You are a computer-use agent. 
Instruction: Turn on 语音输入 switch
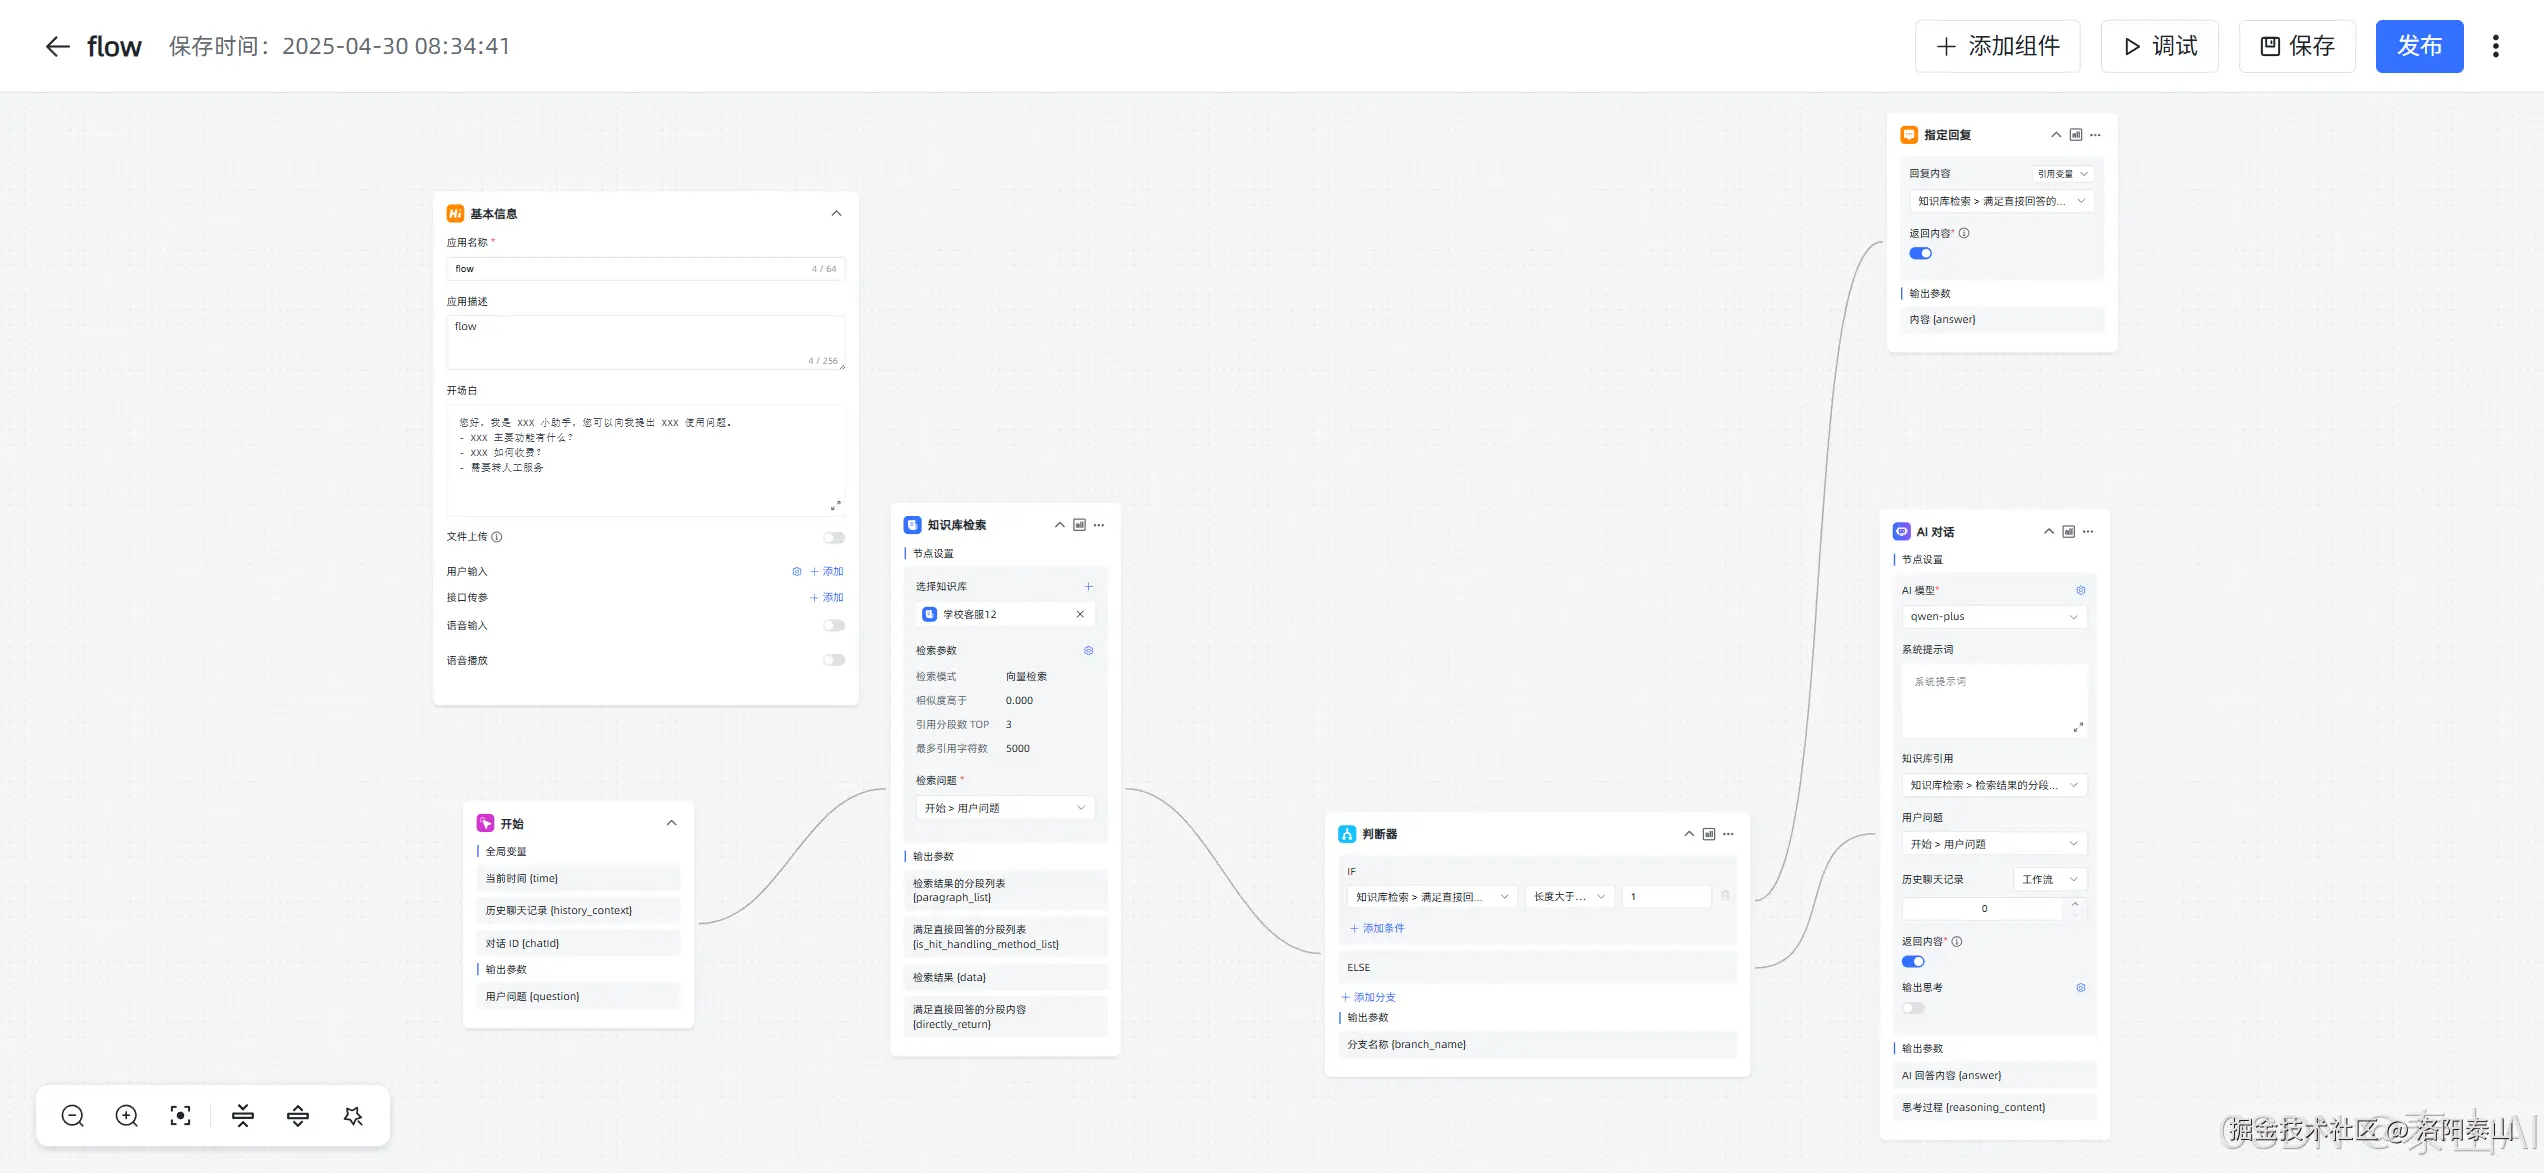click(833, 625)
